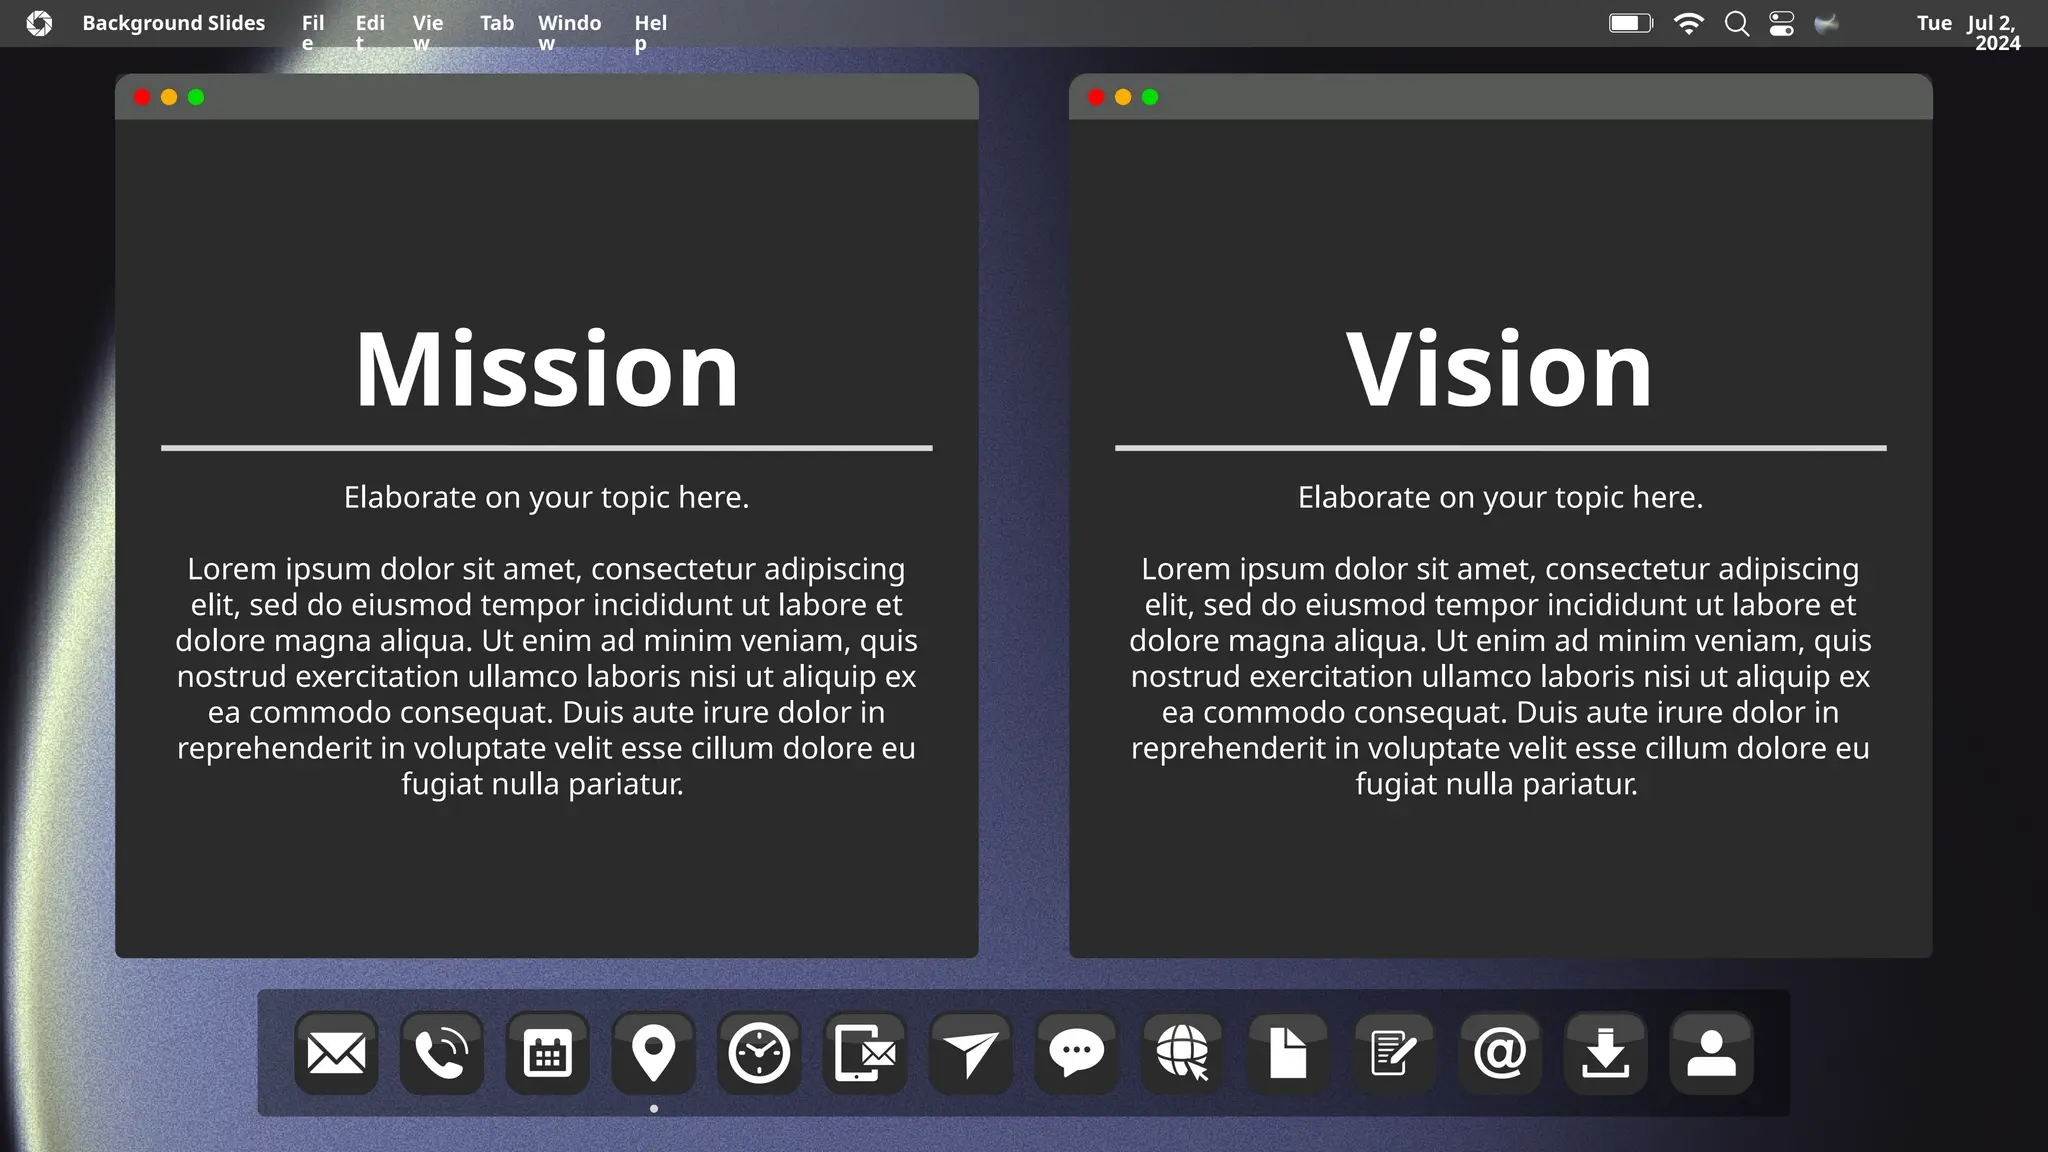The height and width of the screenshot is (1152, 2048).
Task: Click the location pin dock icon
Action: point(653,1053)
